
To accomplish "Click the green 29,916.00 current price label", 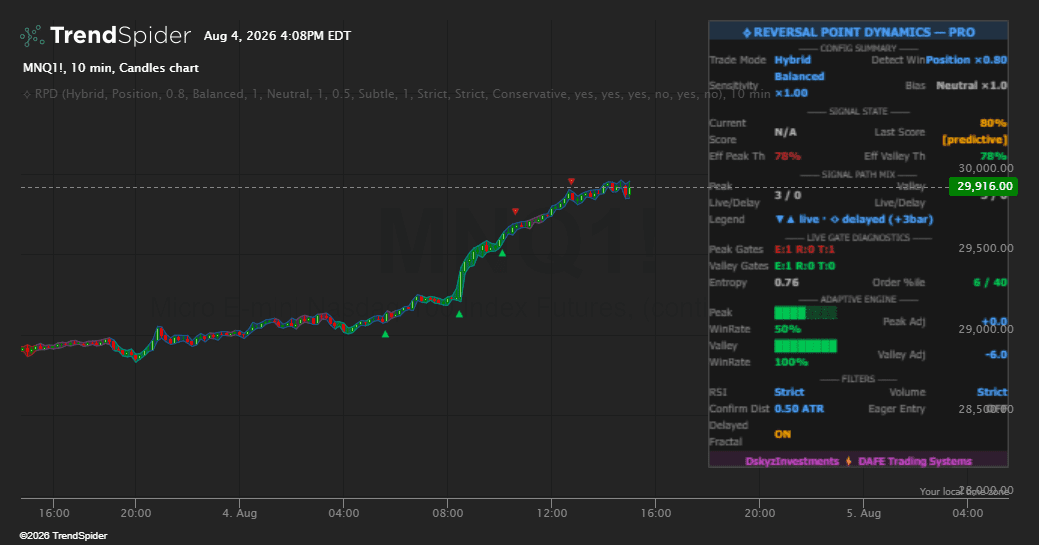I will coord(983,186).
